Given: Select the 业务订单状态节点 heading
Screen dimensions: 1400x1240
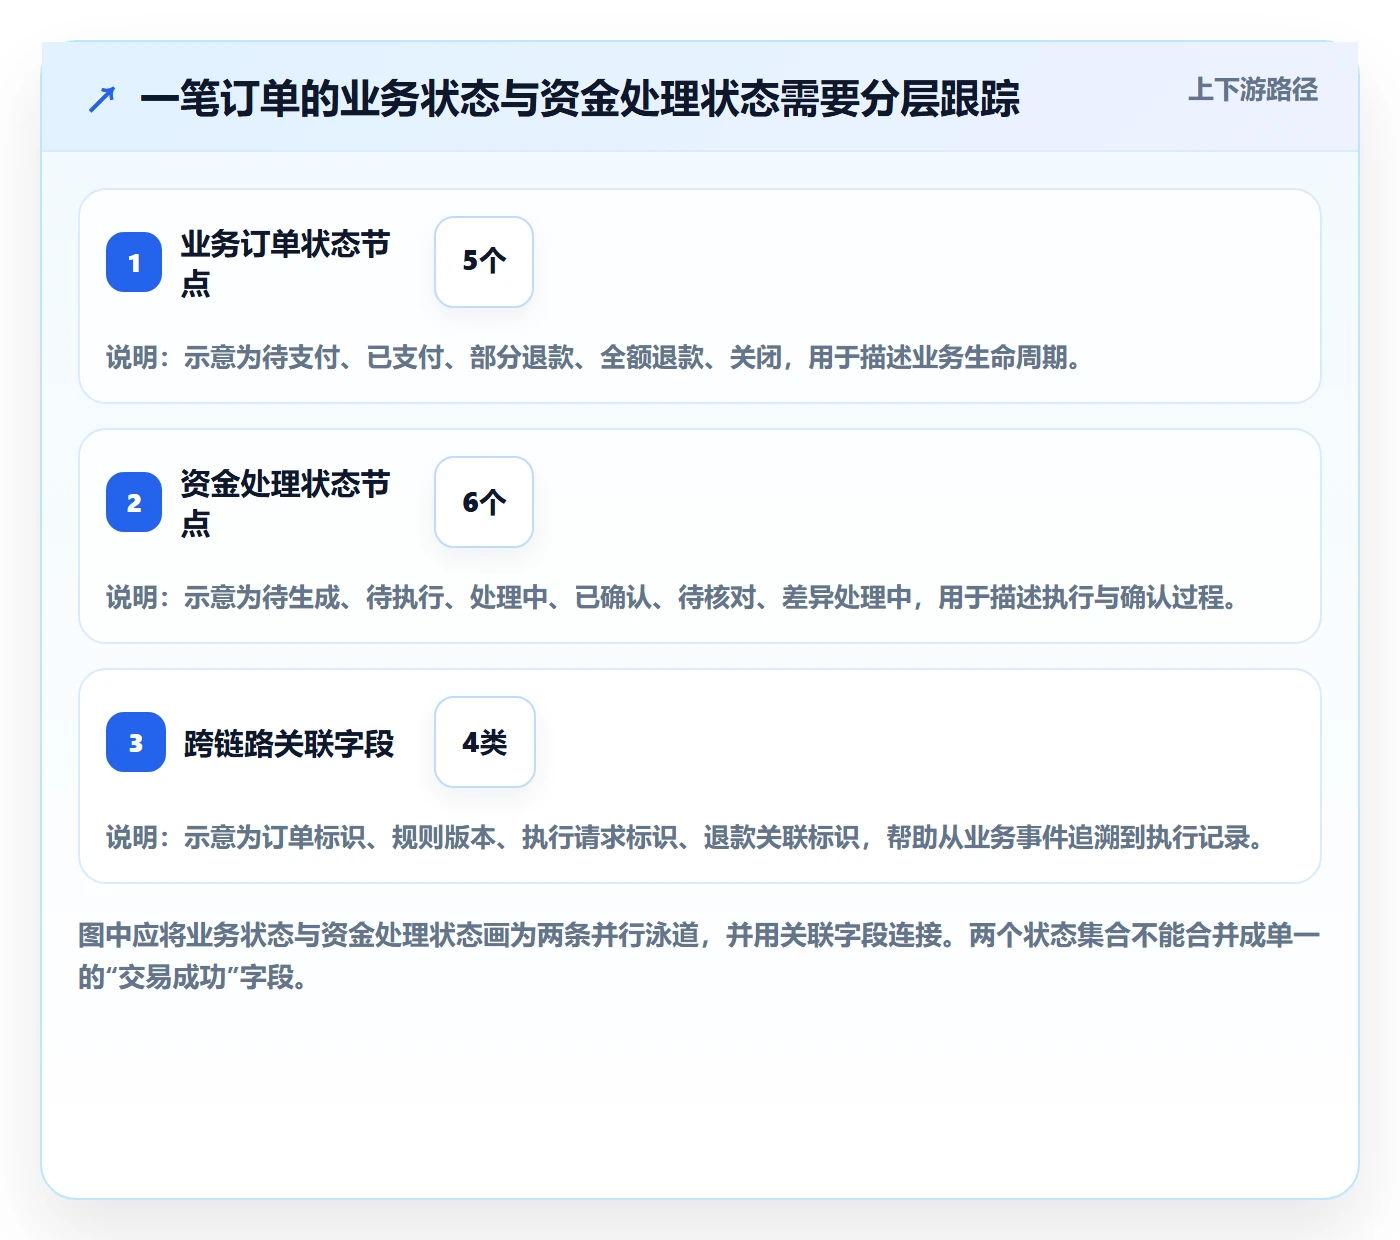Looking at the screenshot, I should [x=286, y=263].
